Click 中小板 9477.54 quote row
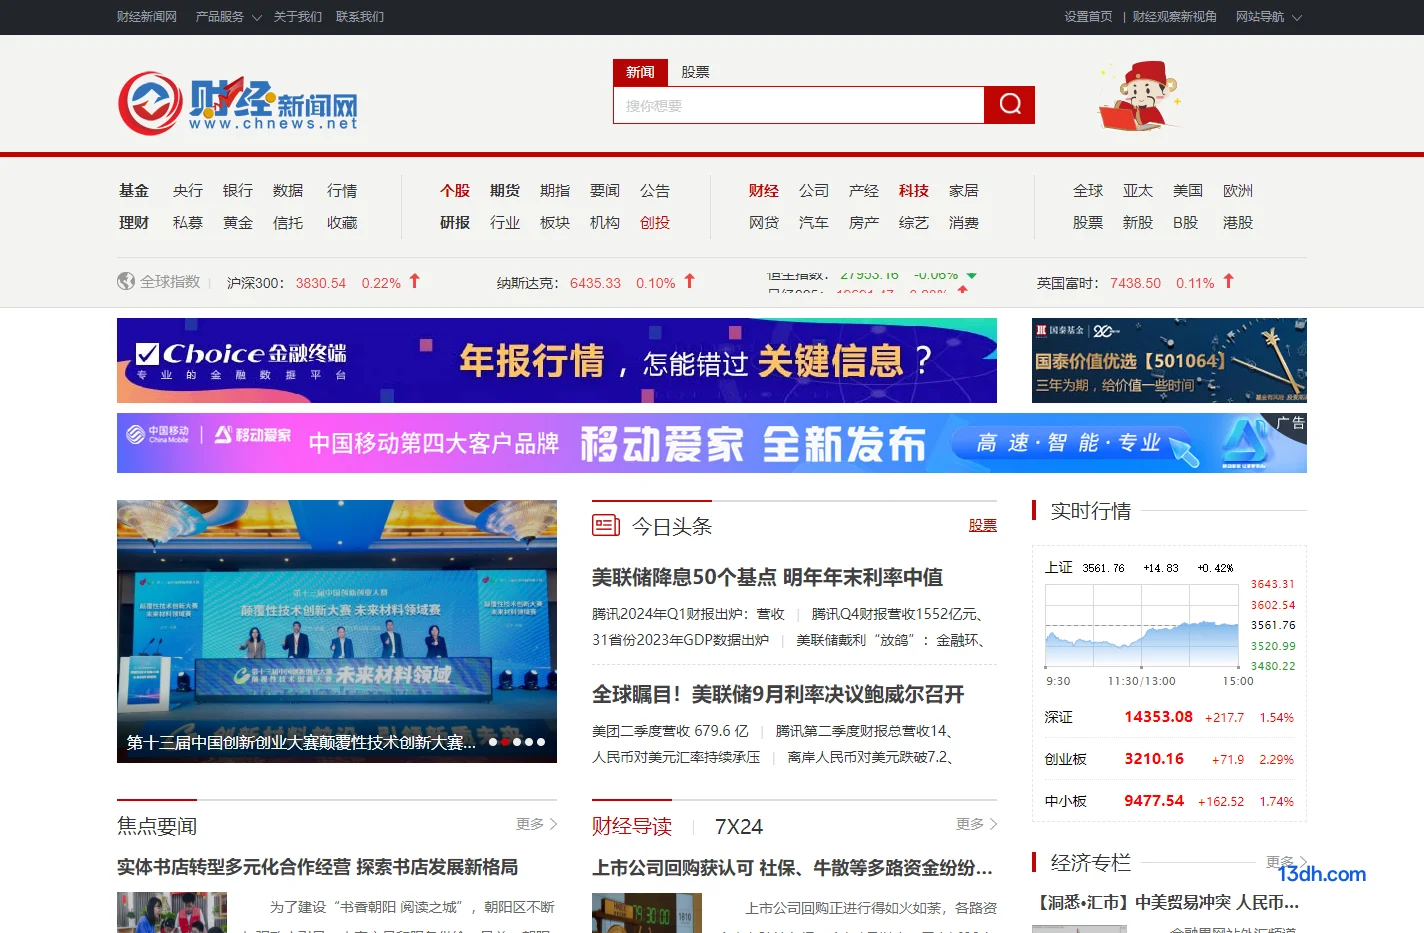1424x933 pixels. click(x=1169, y=801)
